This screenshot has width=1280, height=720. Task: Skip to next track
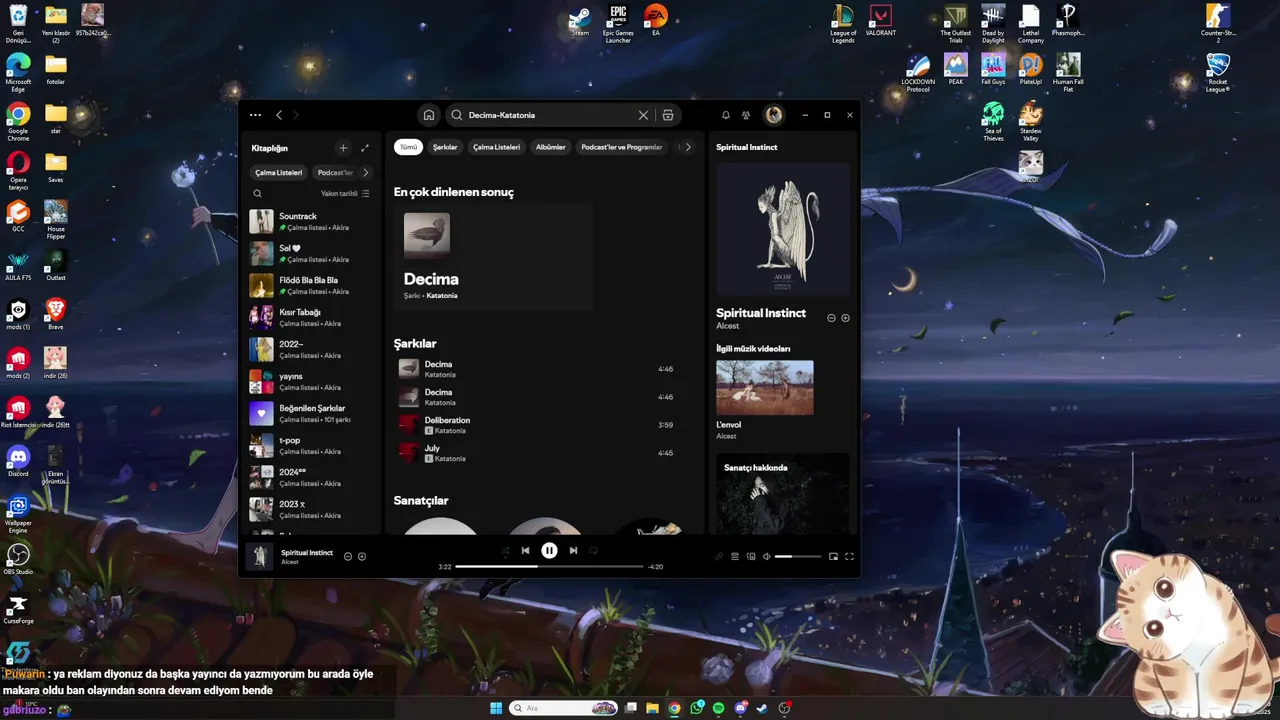click(573, 550)
